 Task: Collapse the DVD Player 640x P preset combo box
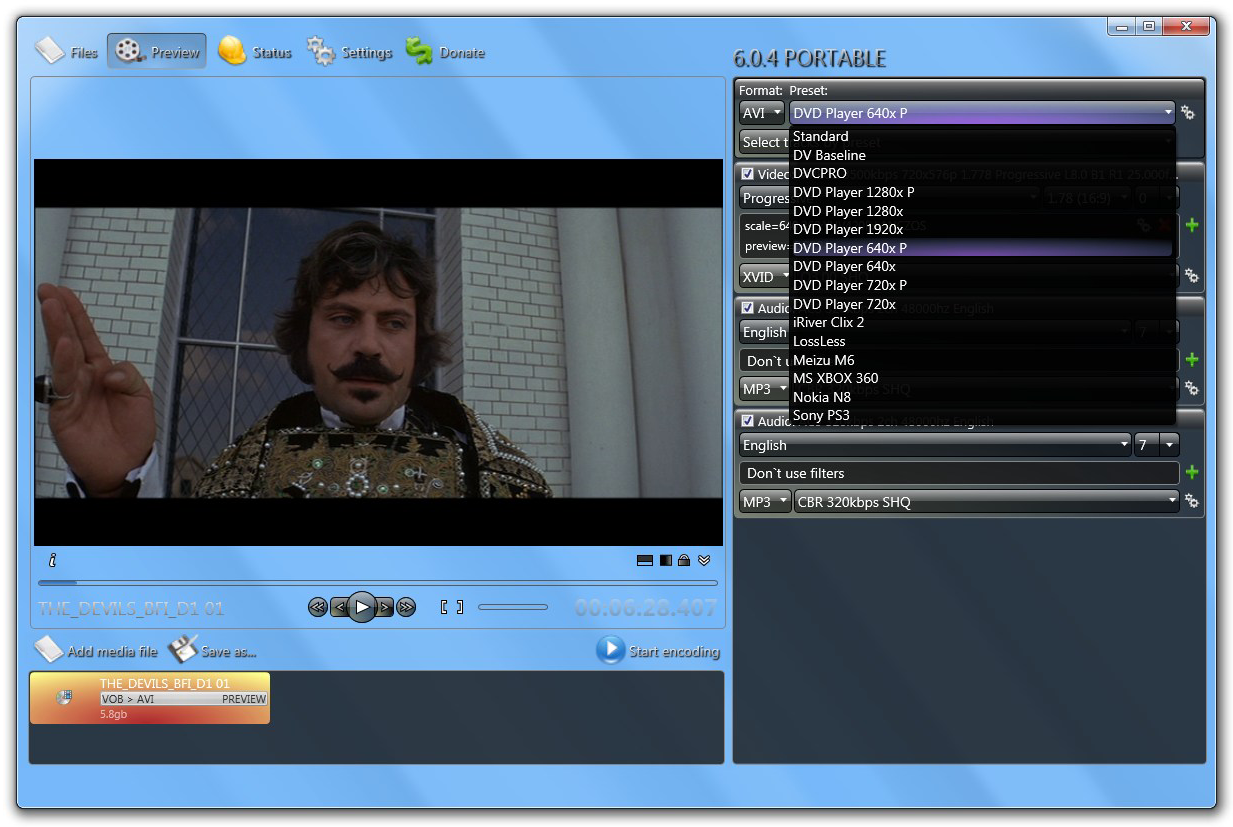point(982,113)
